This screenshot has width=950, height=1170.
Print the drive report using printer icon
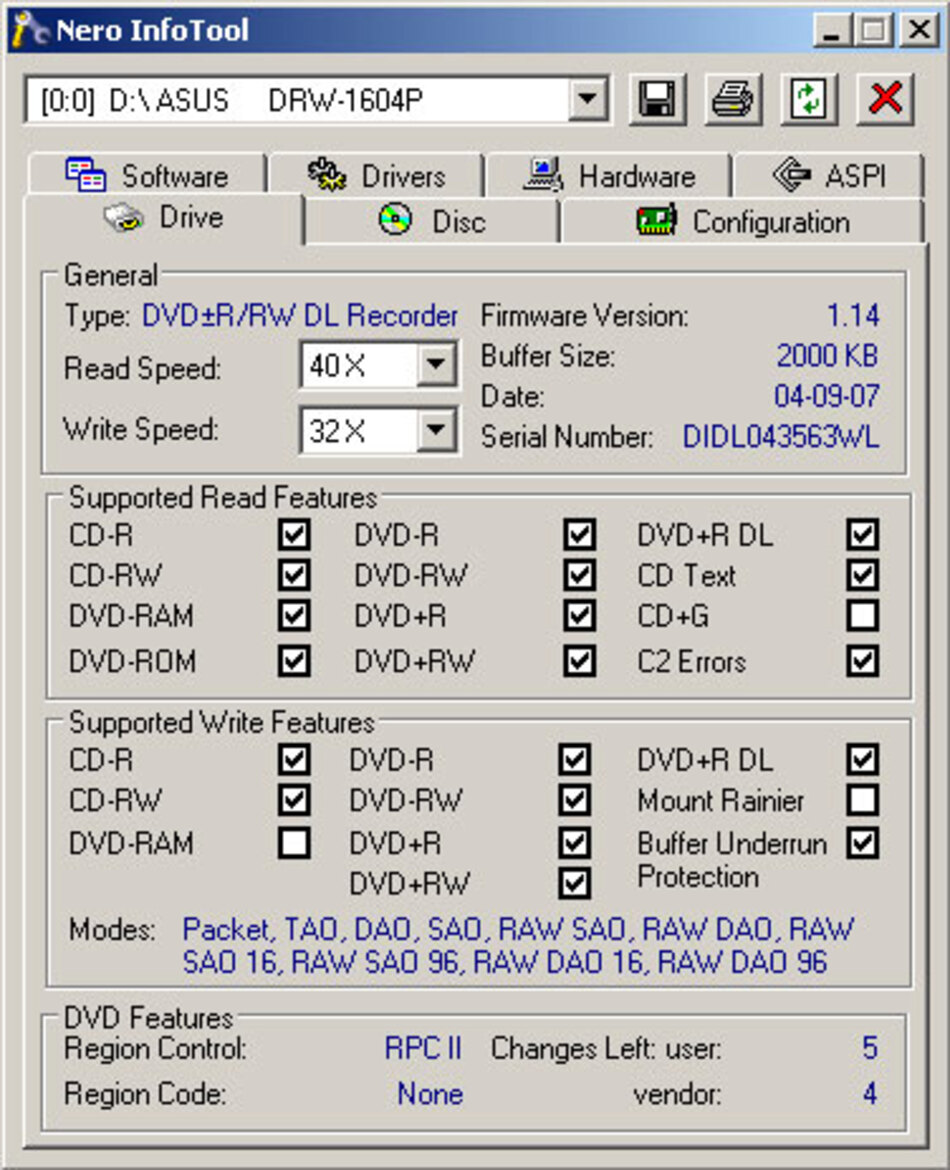tap(734, 98)
